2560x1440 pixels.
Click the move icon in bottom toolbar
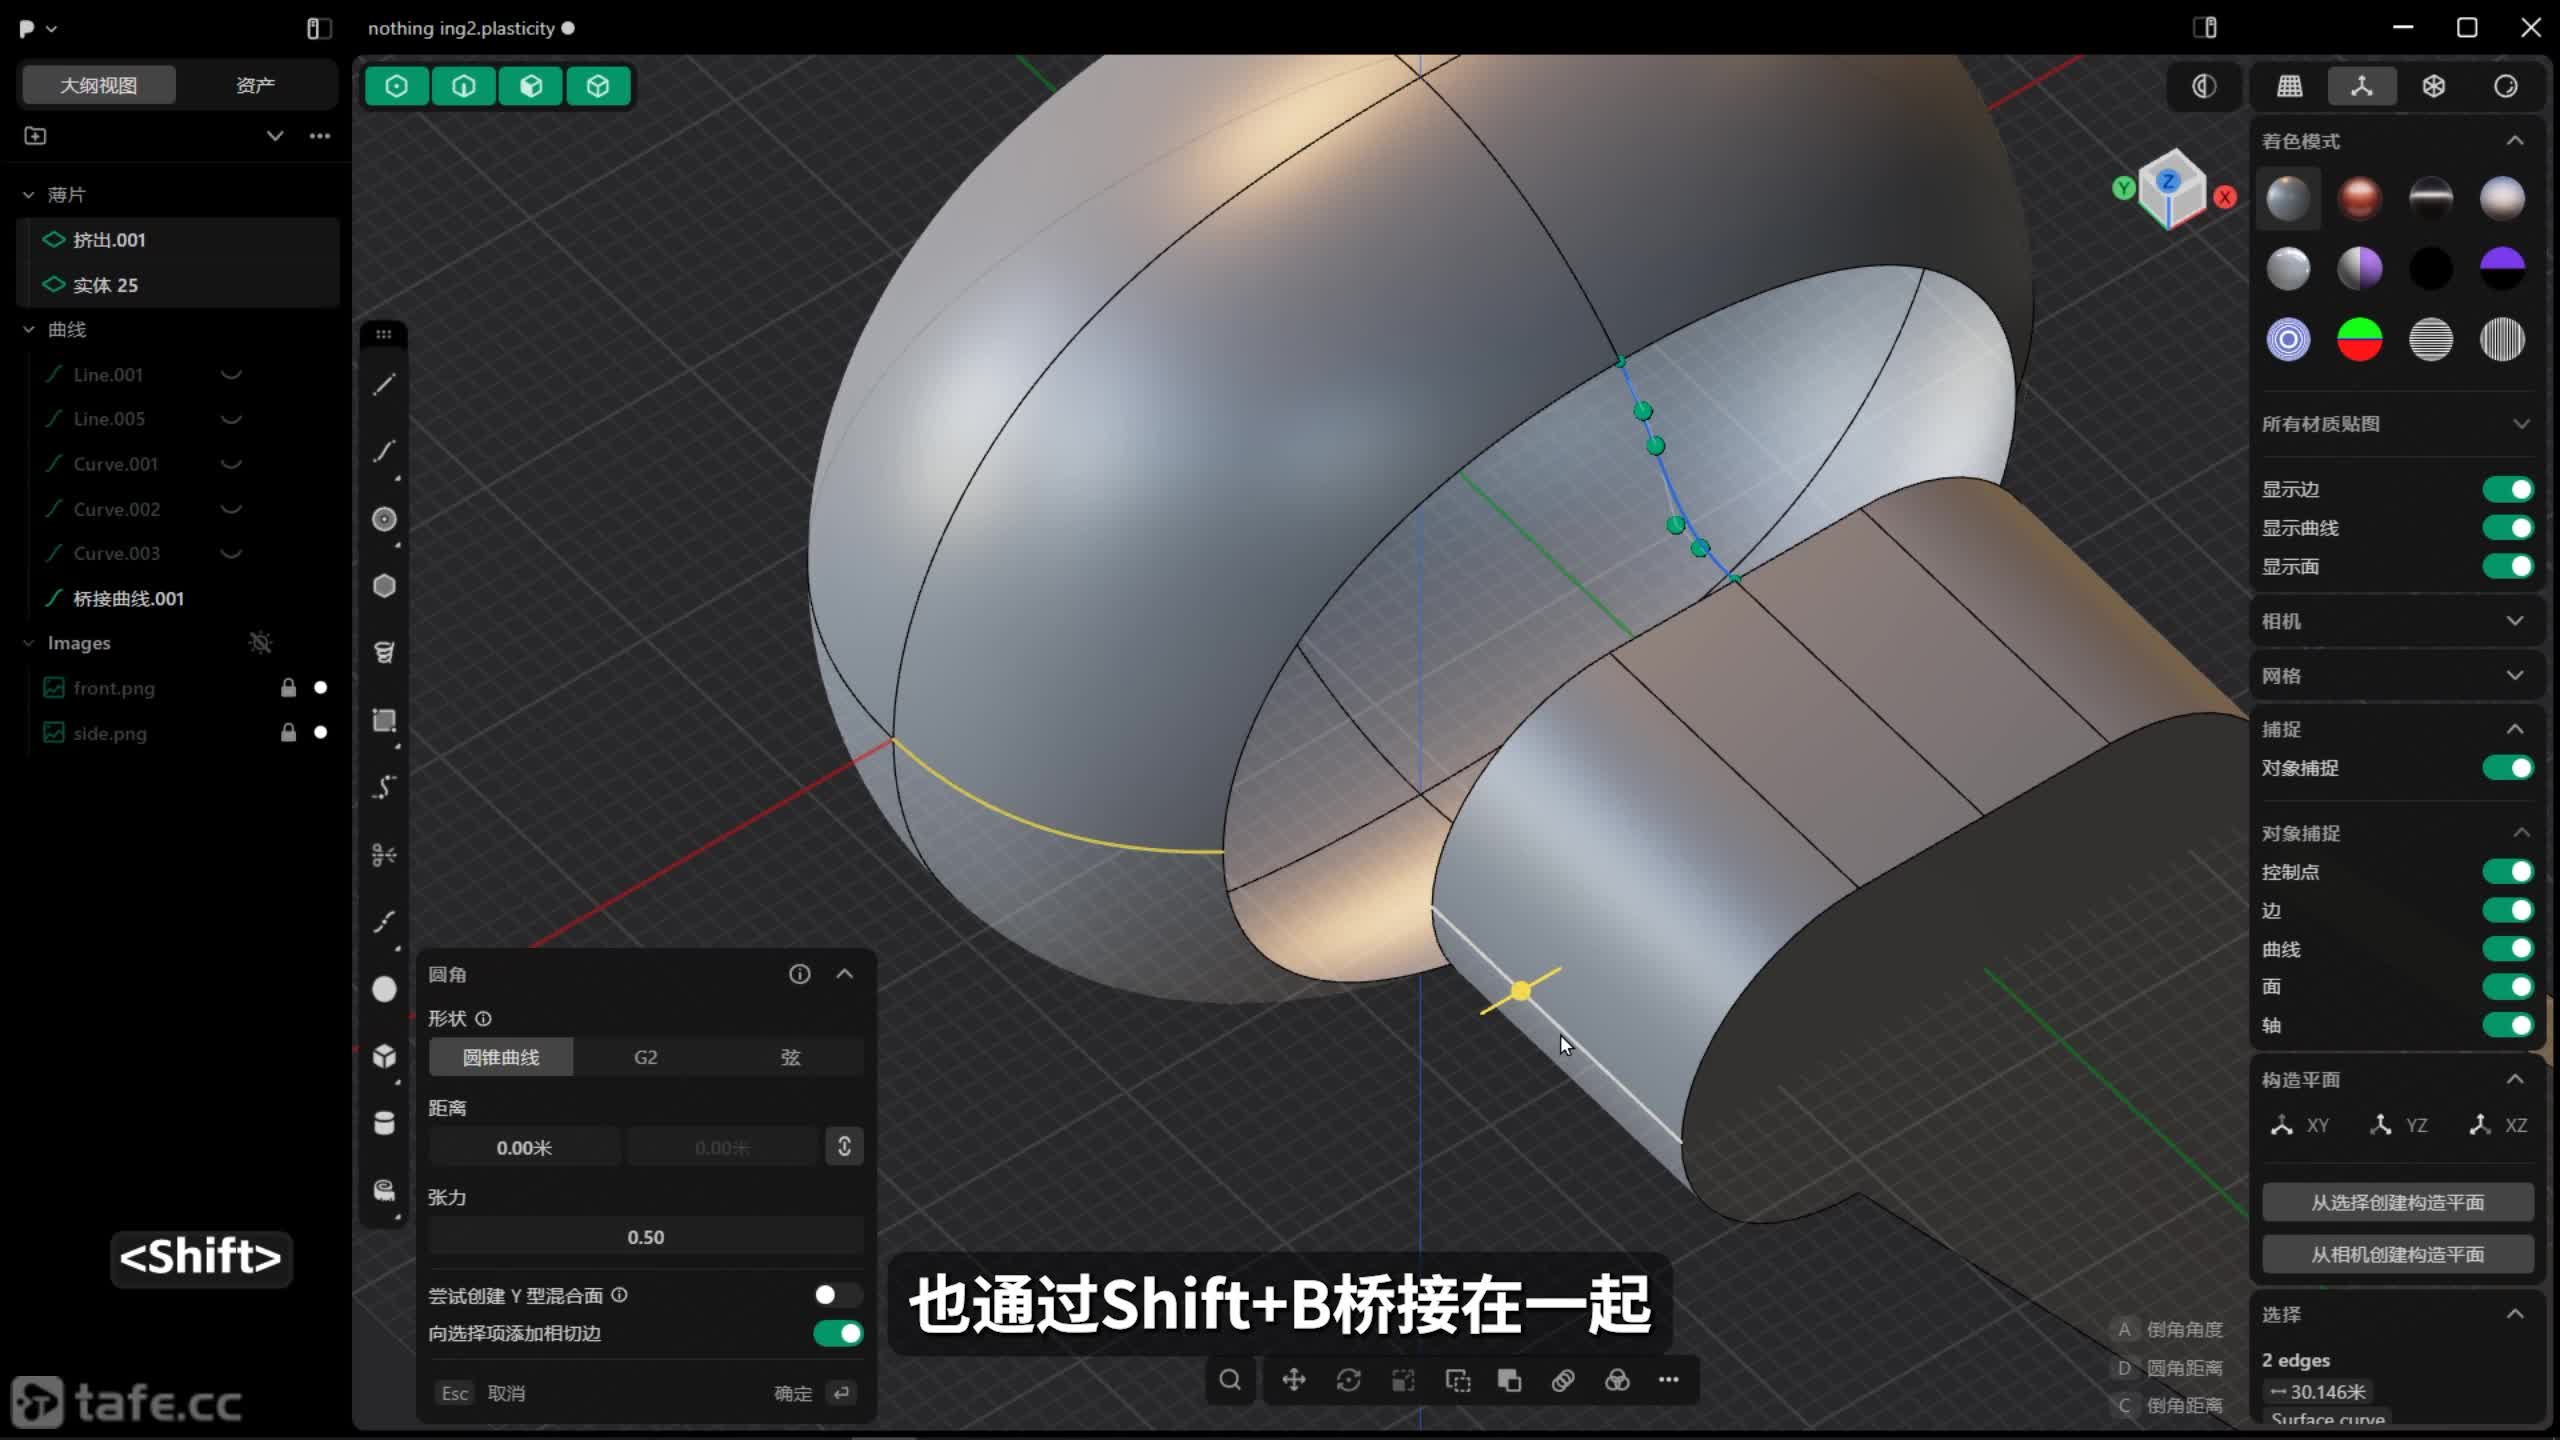(1294, 1380)
